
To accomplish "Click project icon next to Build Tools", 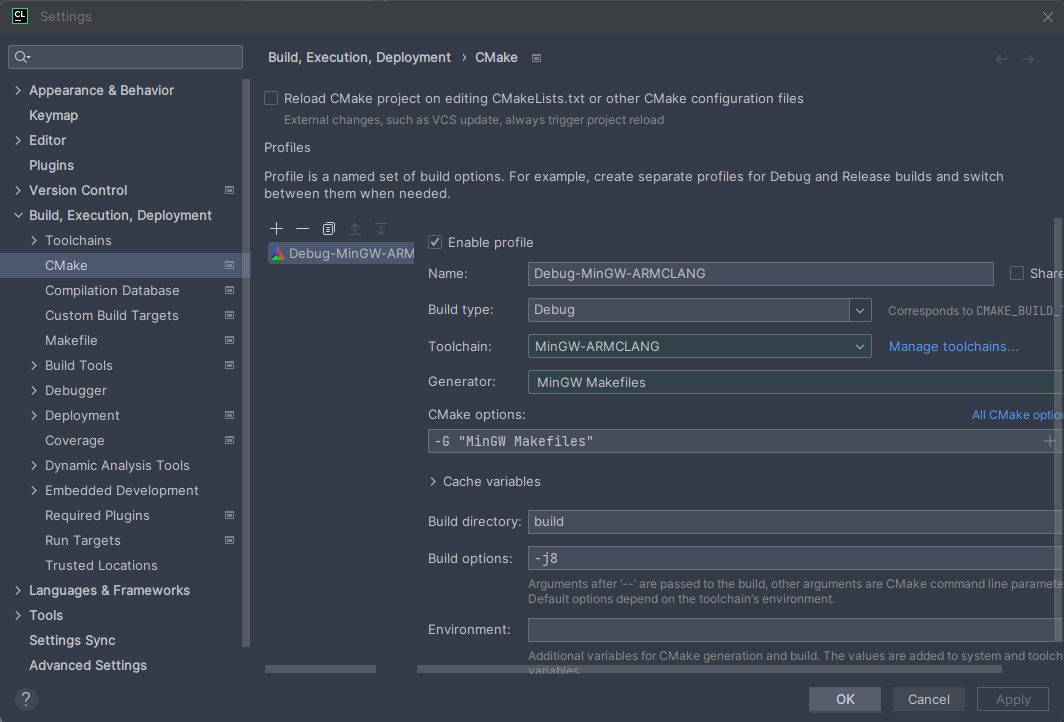I will point(229,365).
